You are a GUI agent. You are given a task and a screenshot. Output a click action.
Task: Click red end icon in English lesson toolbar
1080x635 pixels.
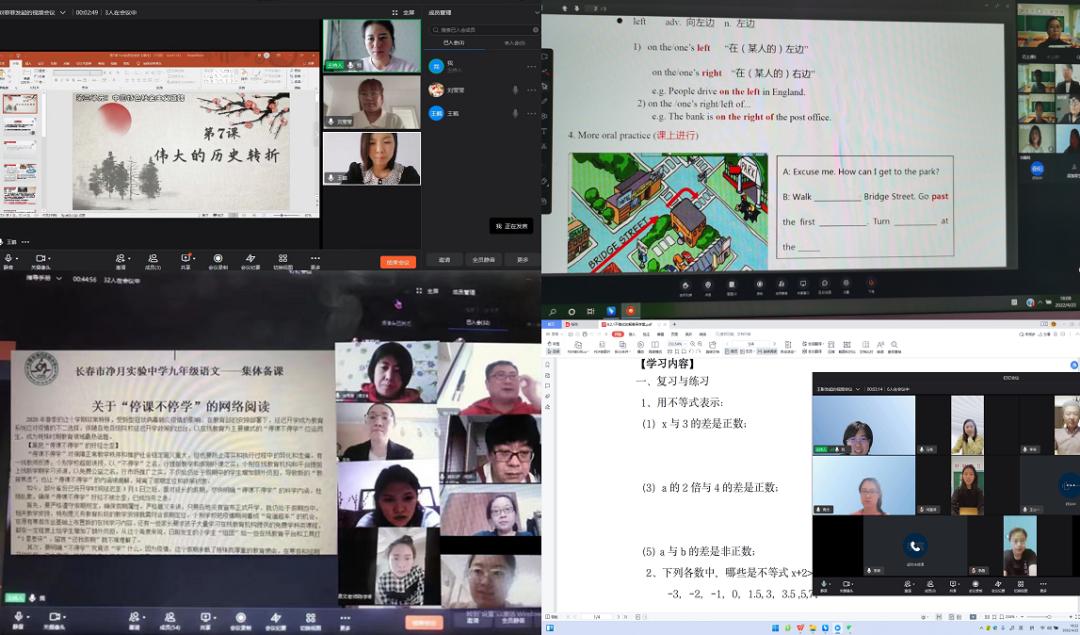pos(871,283)
